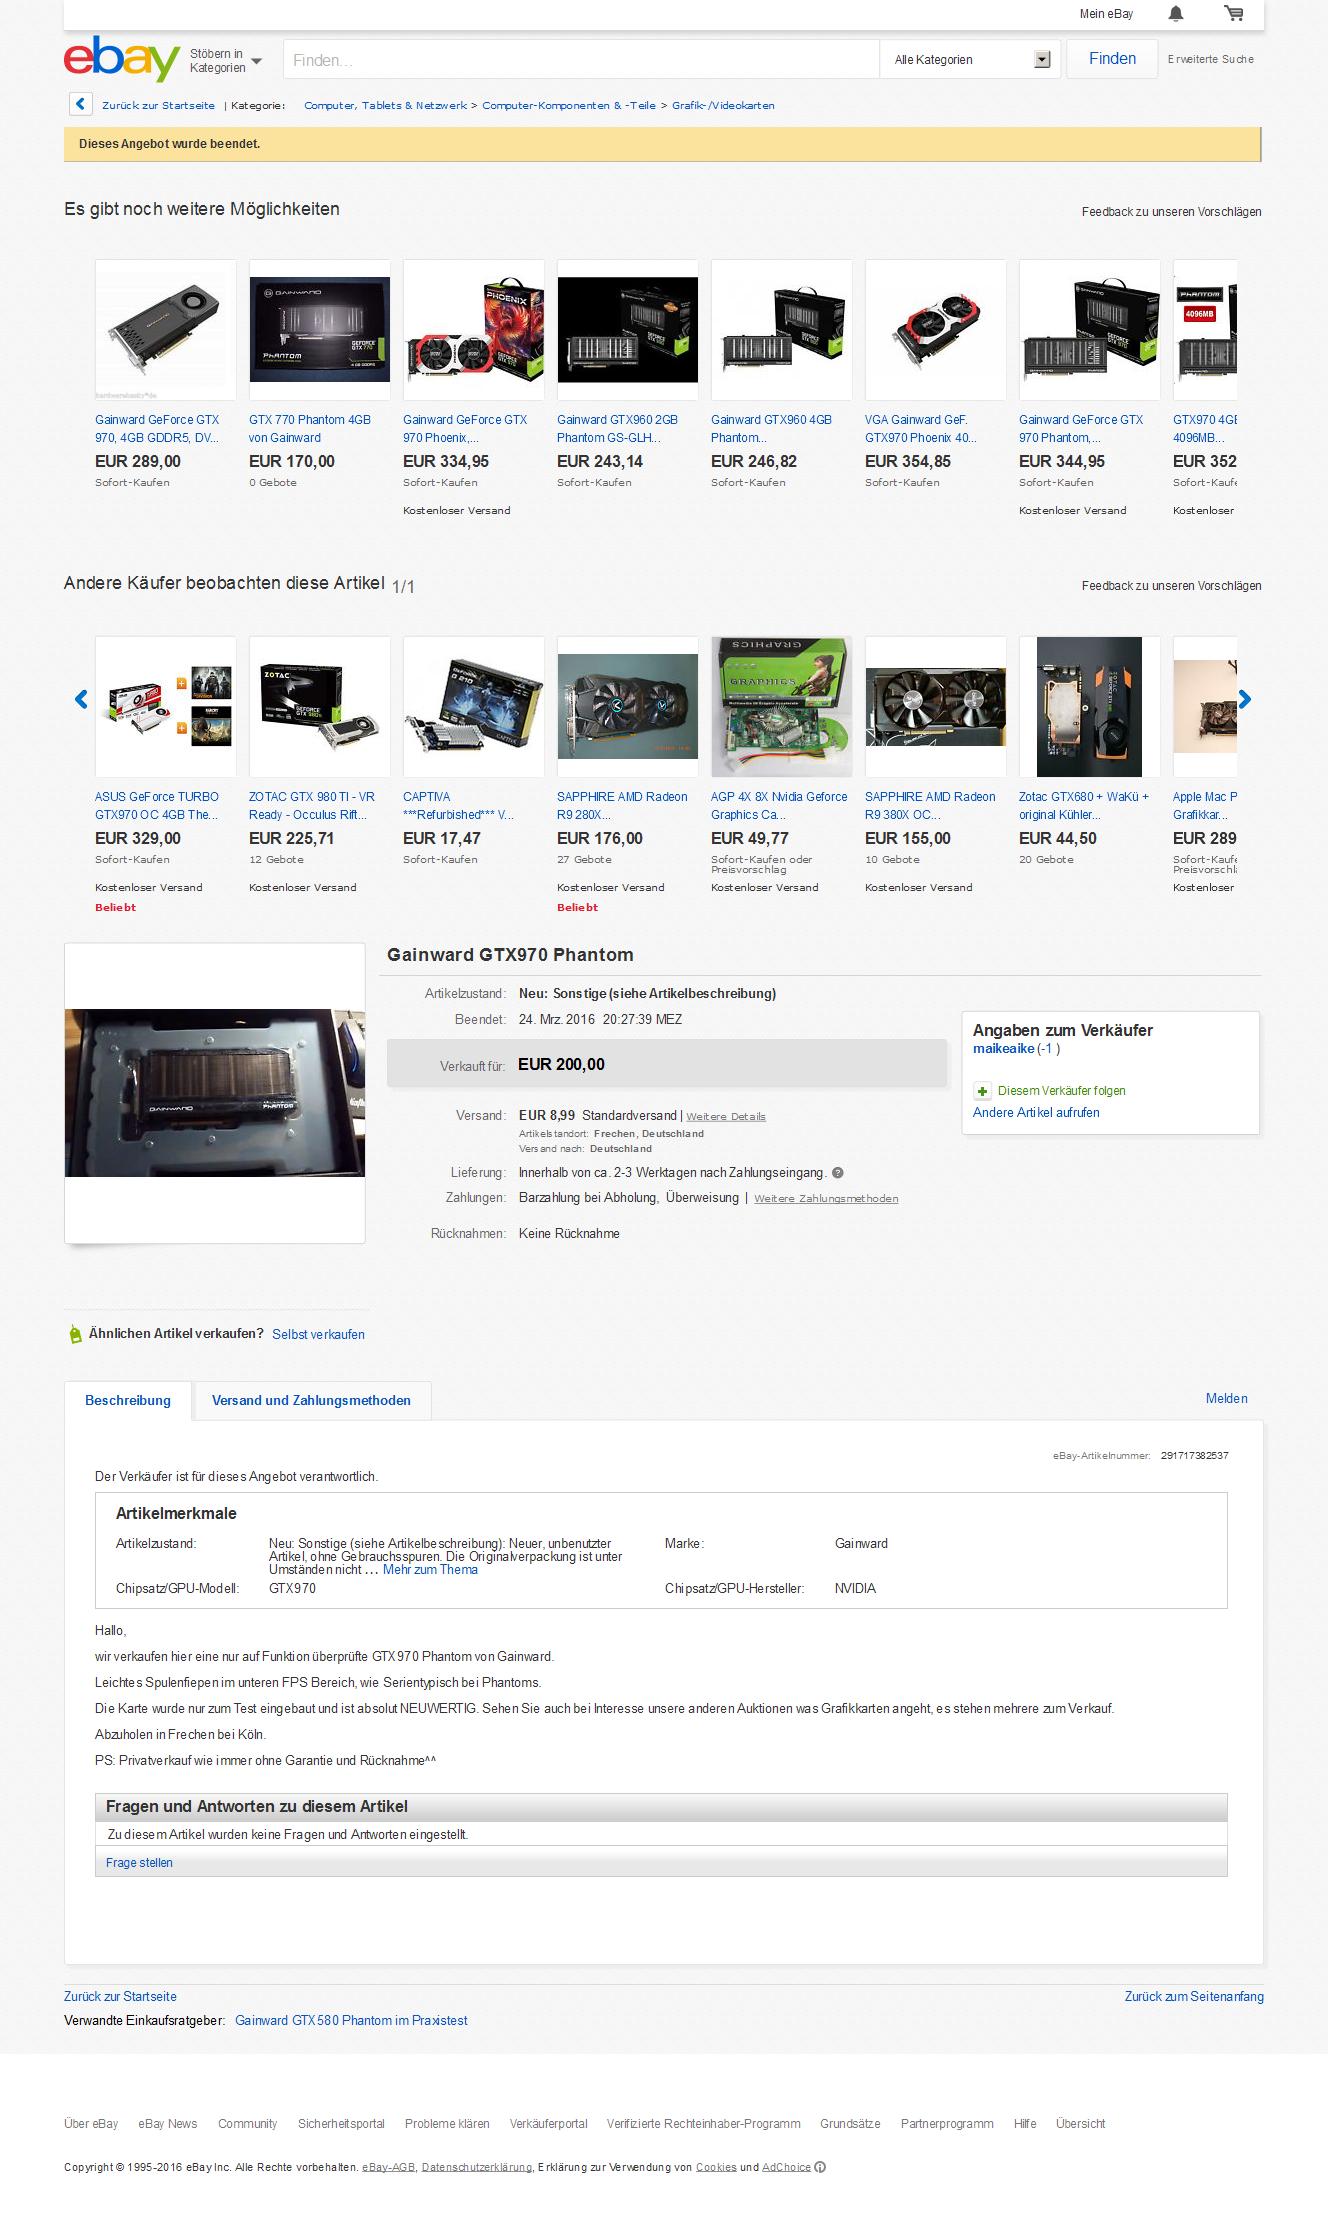Open Community footer link
This screenshot has height=2214, width=1328.
pos(247,2124)
